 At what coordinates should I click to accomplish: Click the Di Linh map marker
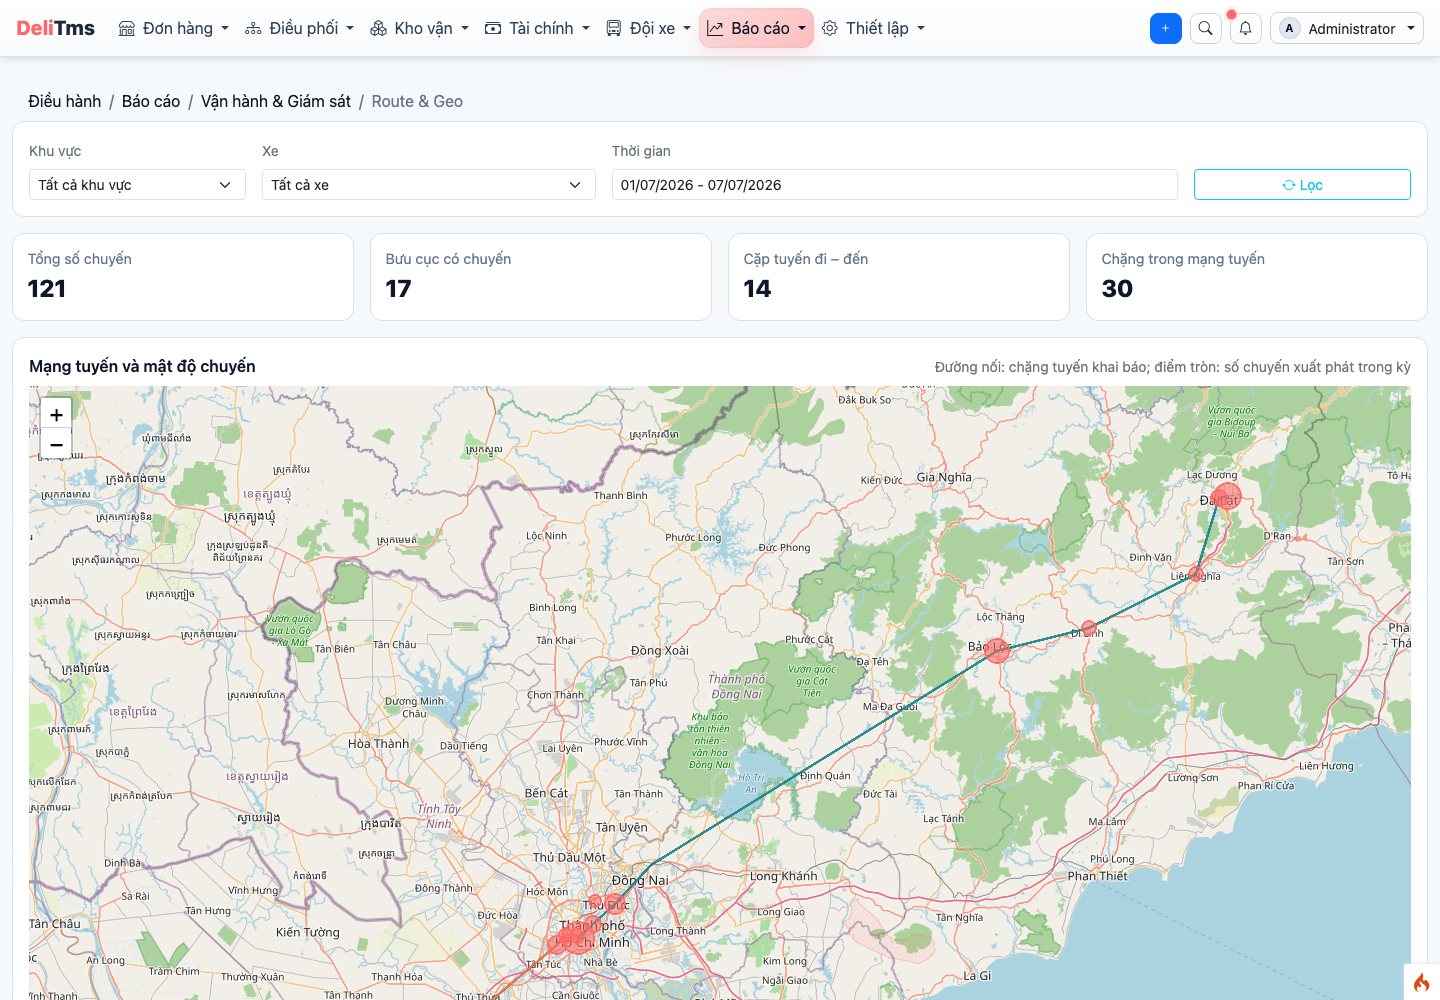tap(1089, 629)
